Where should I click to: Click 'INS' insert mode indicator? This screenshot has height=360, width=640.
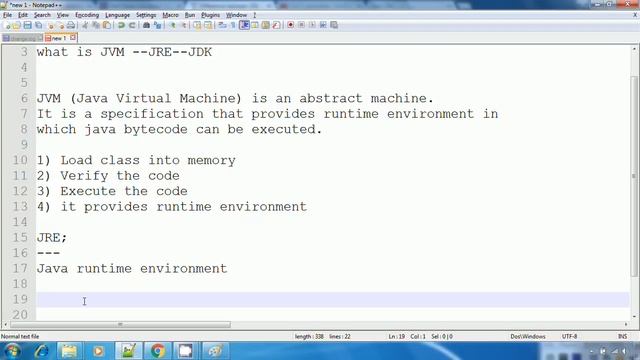click(622, 336)
